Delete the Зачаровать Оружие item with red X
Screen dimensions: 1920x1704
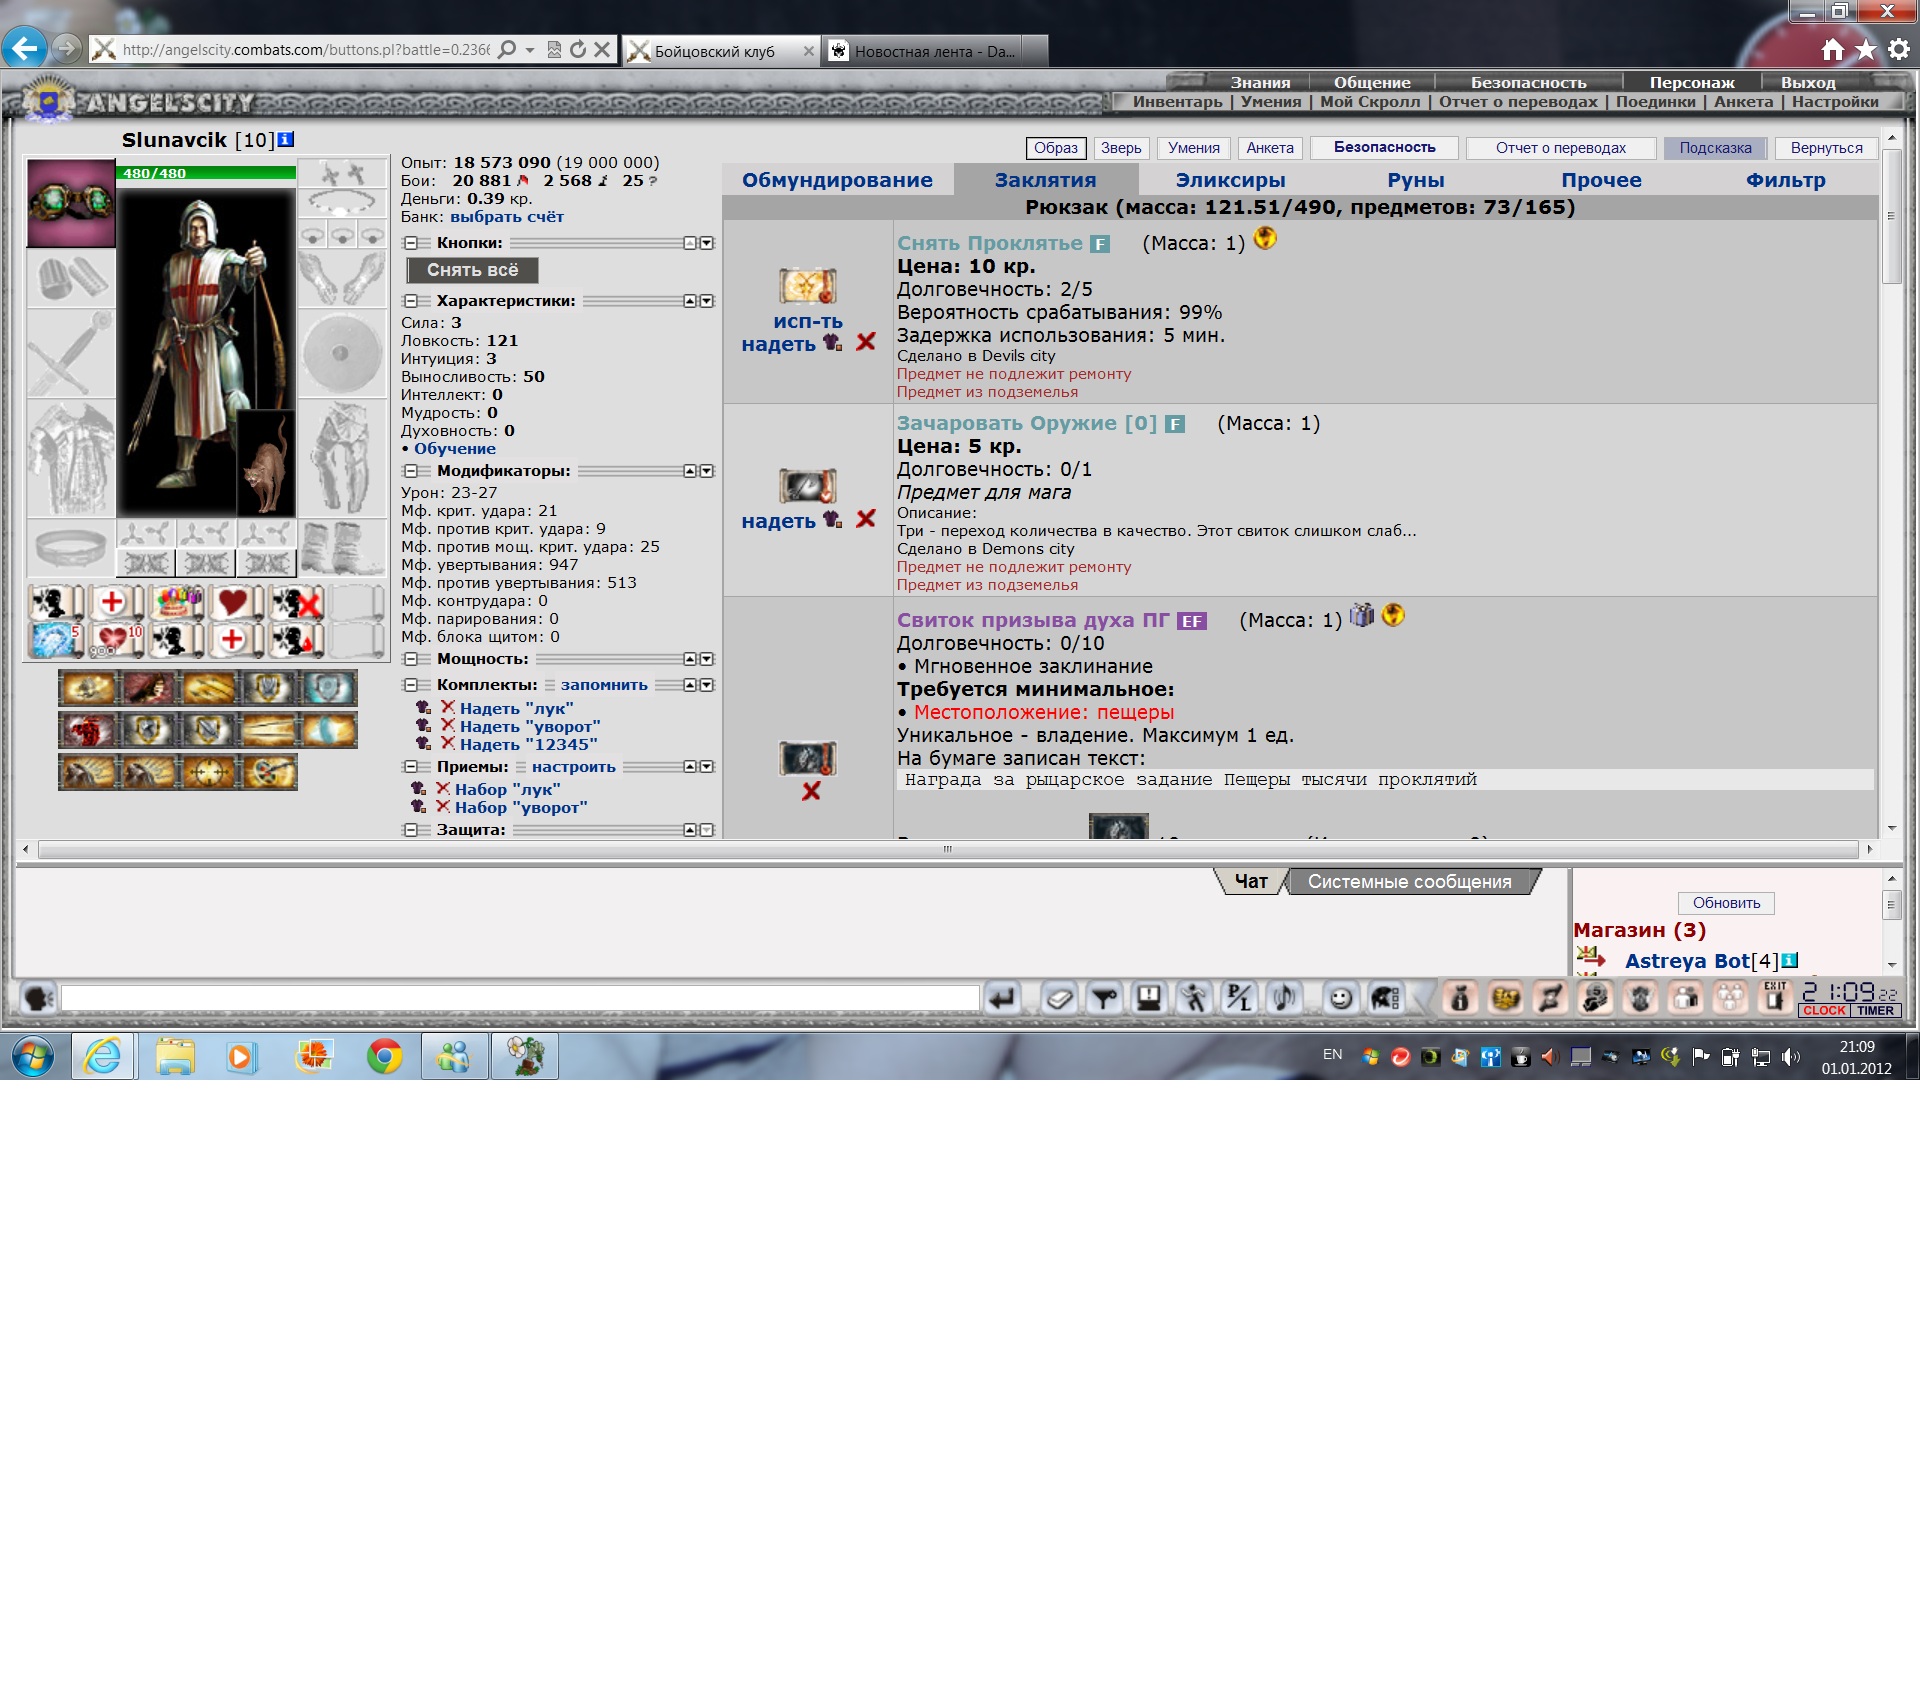click(866, 519)
